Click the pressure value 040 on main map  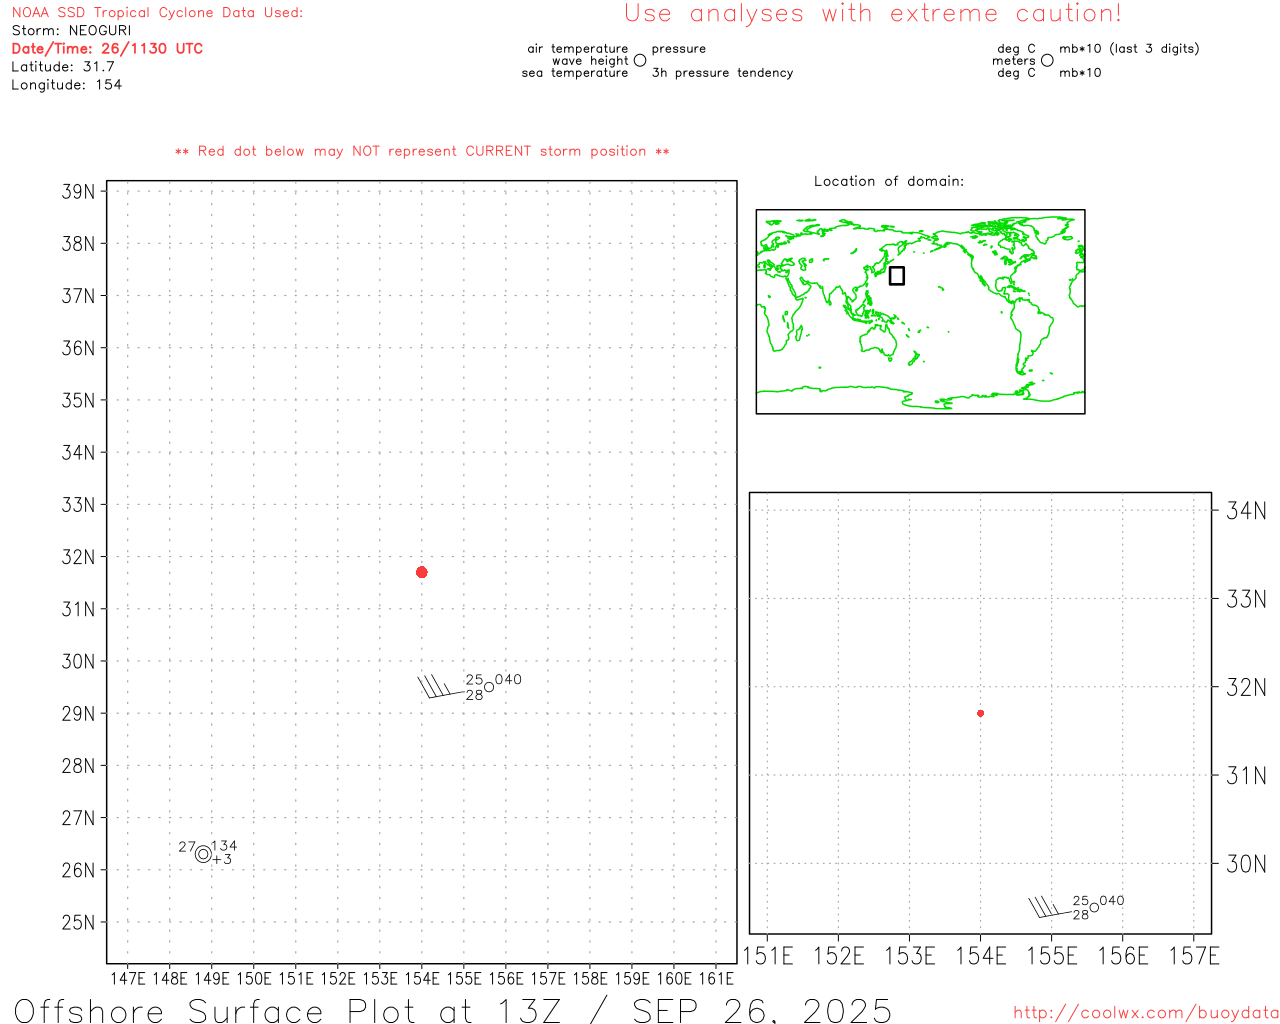pos(508,679)
